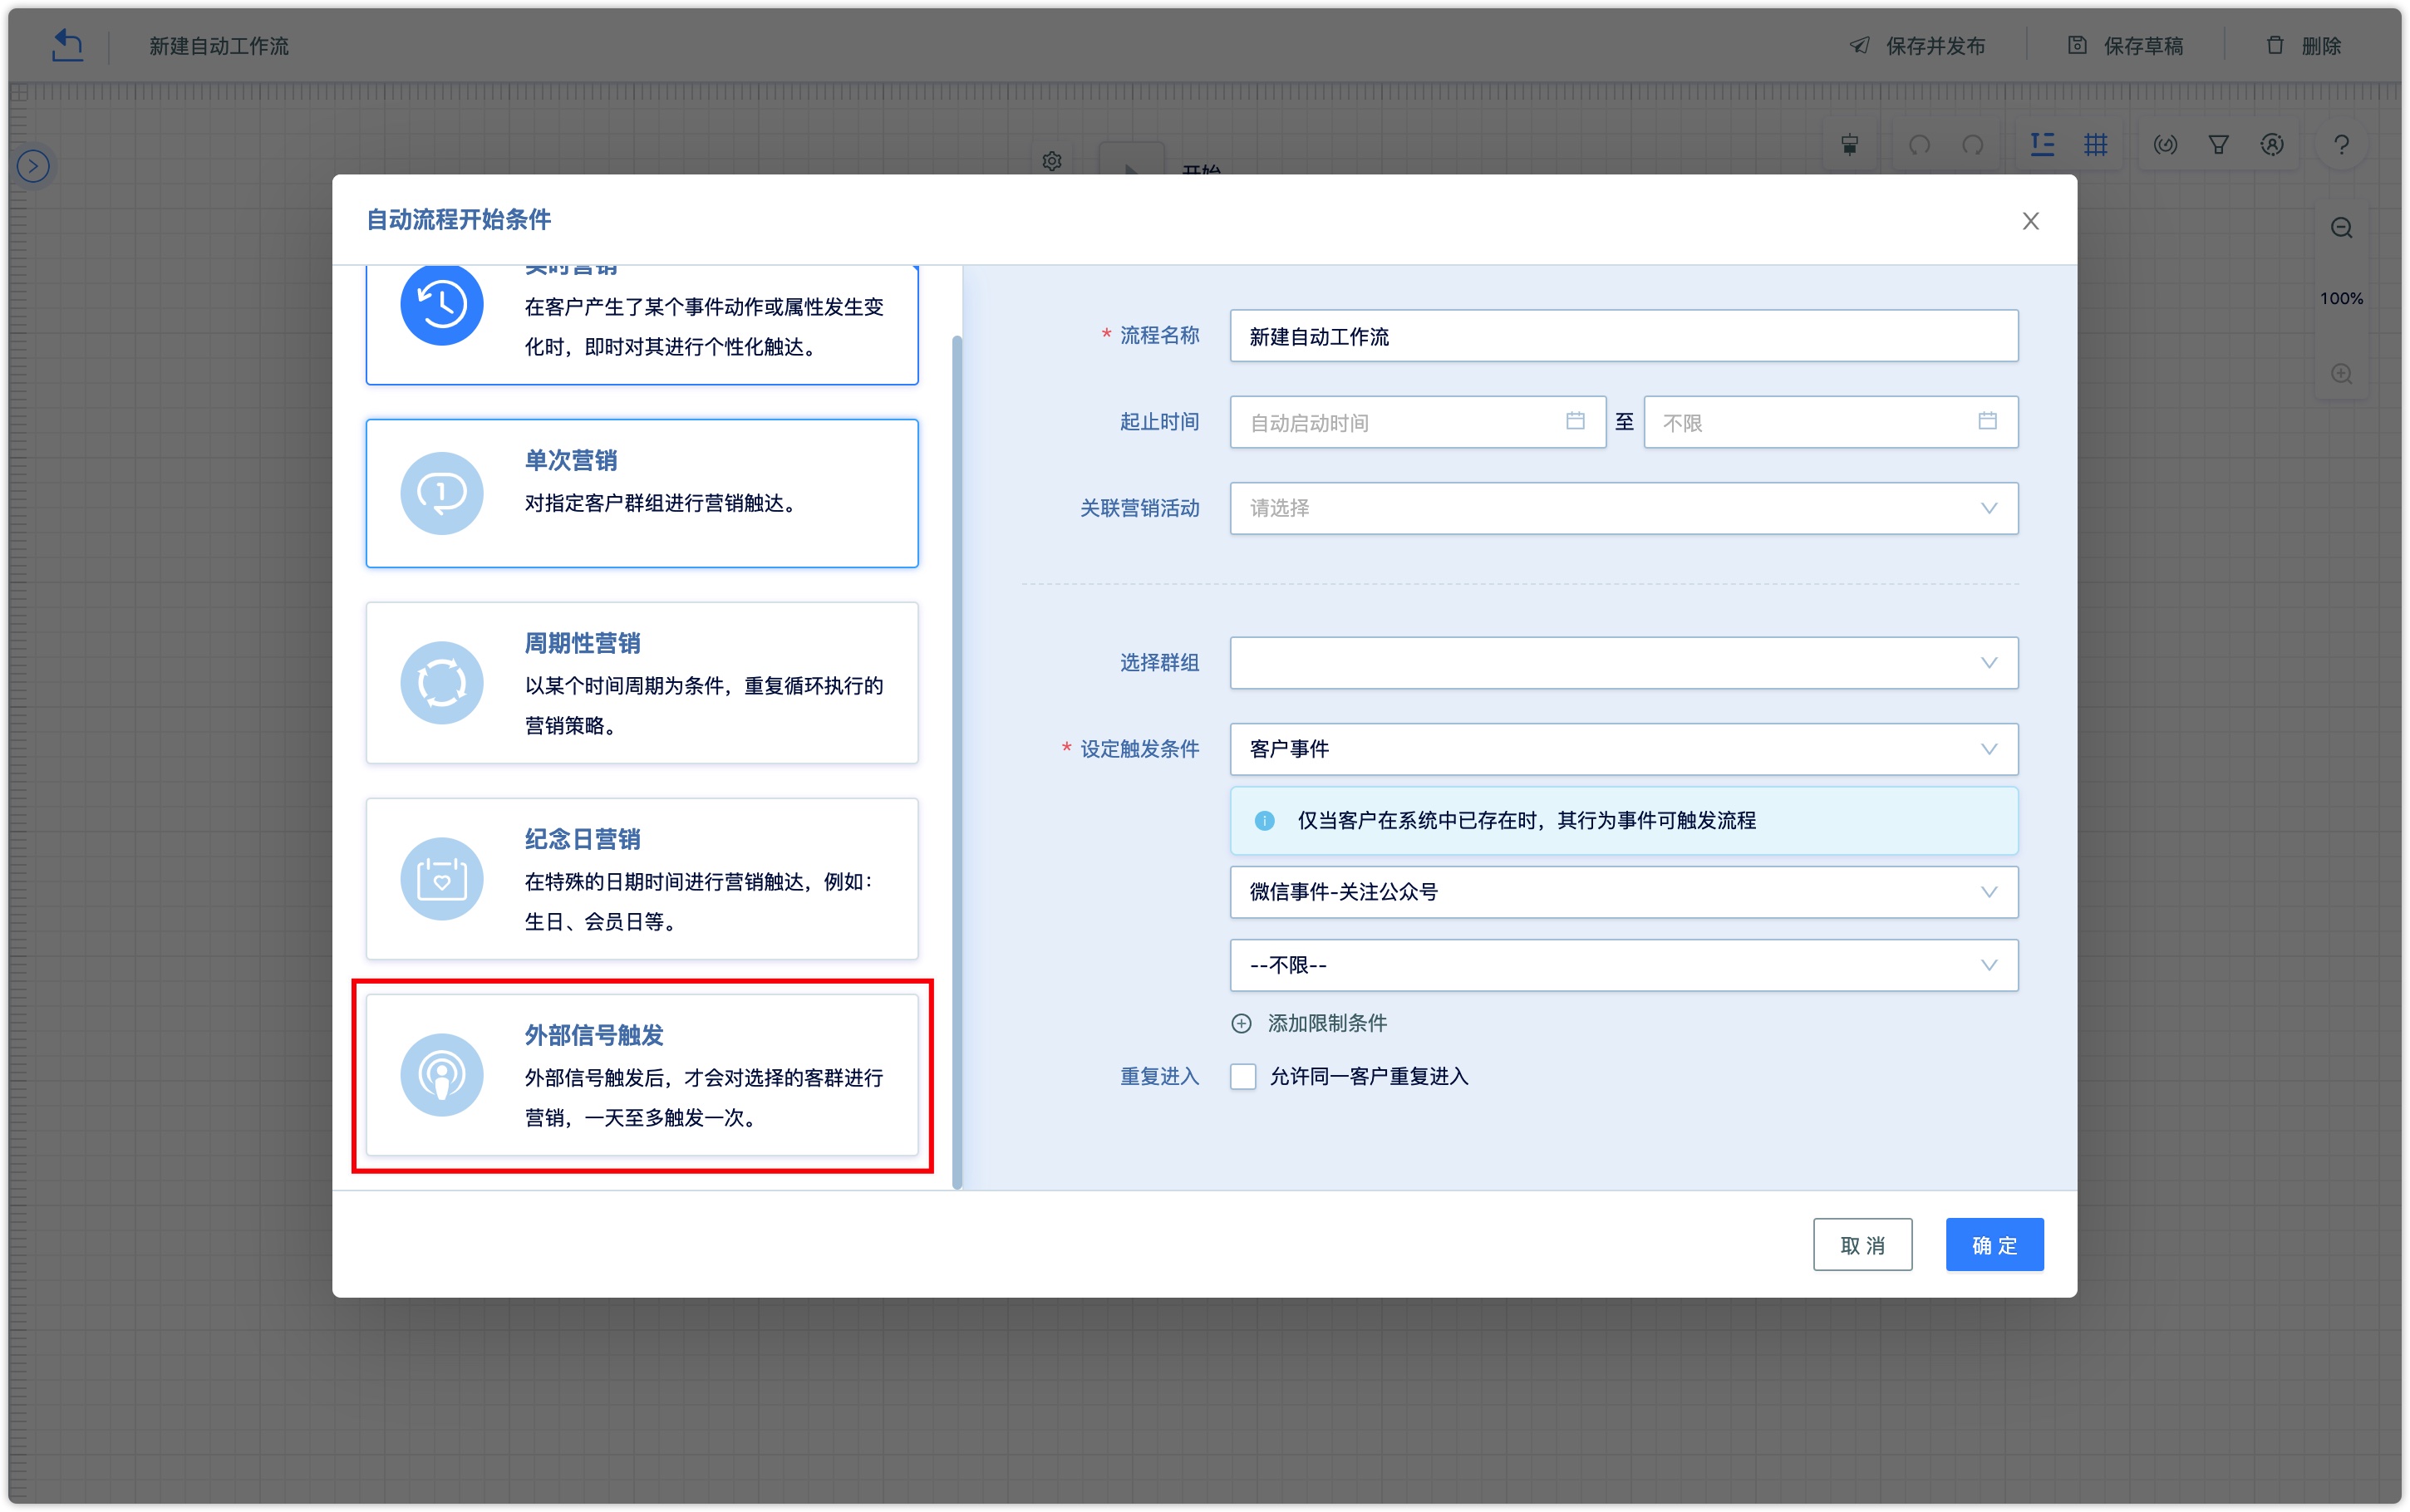Image resolution: width=2410 pixels, height=1512 pixels.
Task: Open the 设定触发条件 dropdown showing 客户事件
Action: tap(1624, 749)
